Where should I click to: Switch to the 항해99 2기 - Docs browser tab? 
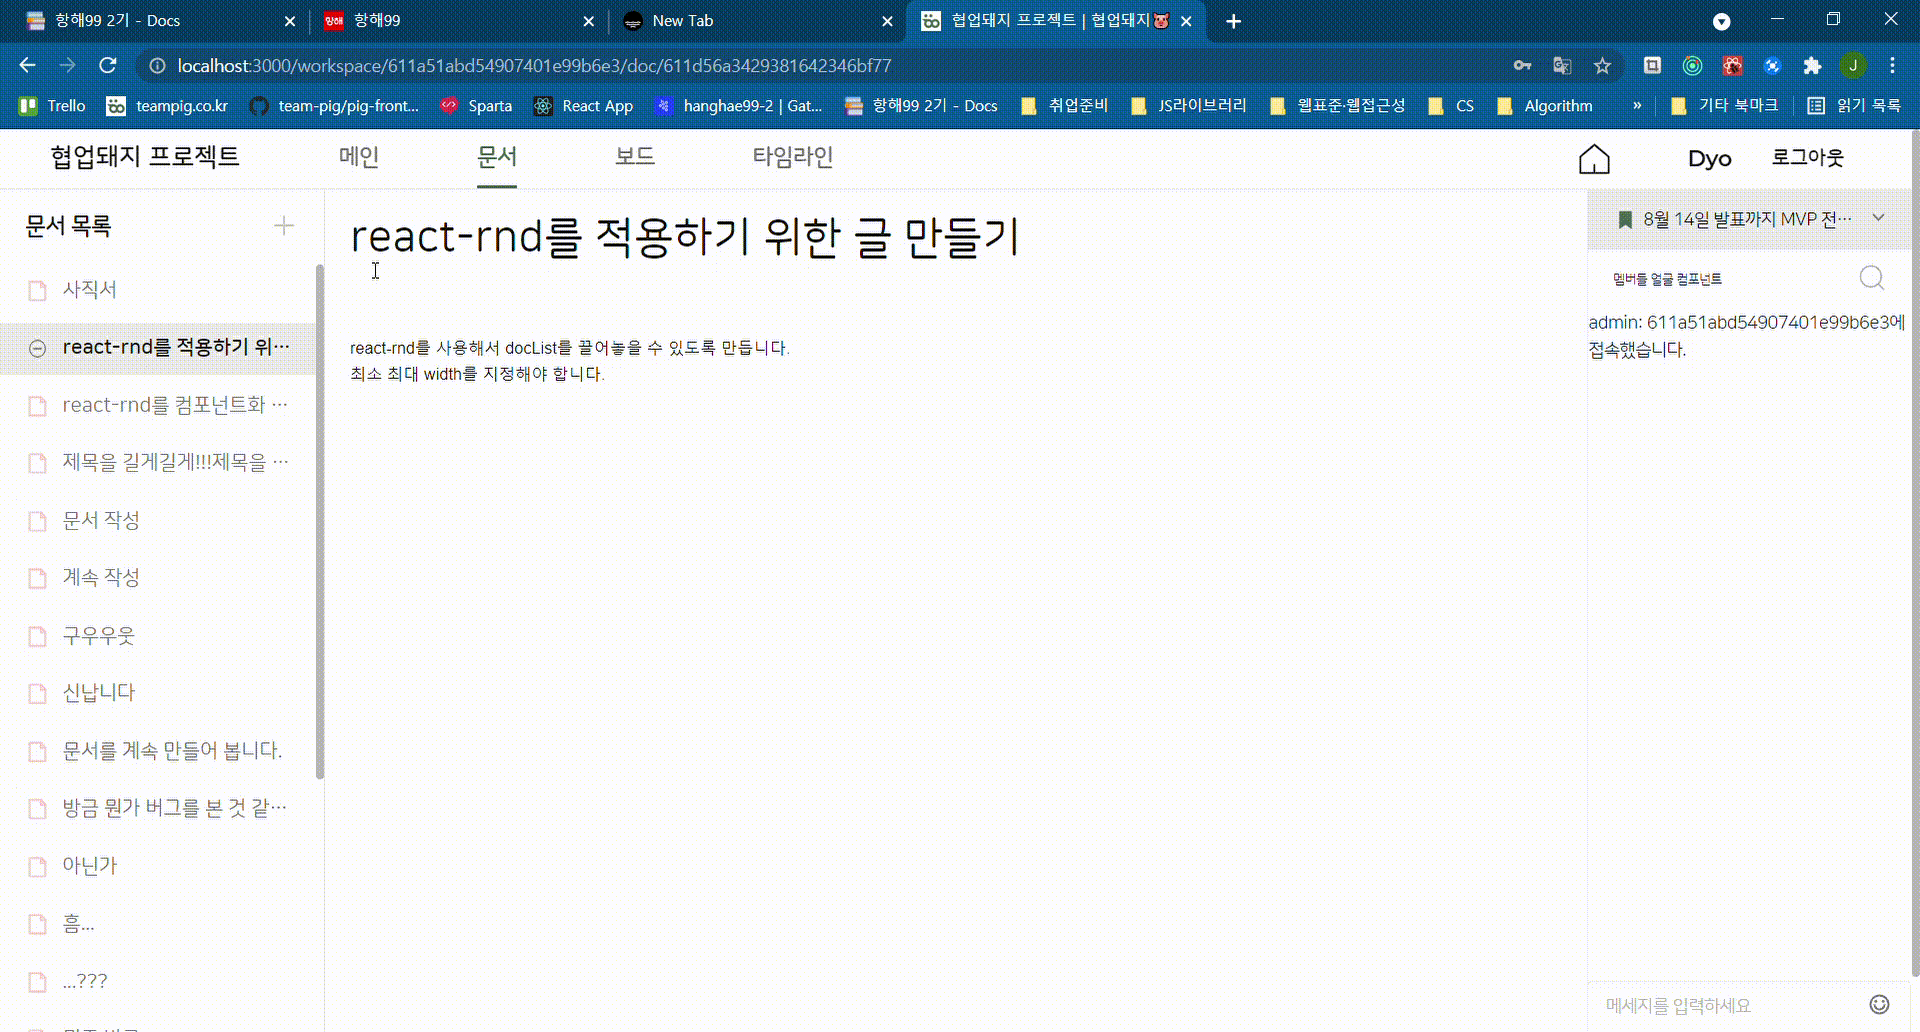coord(158,21)
